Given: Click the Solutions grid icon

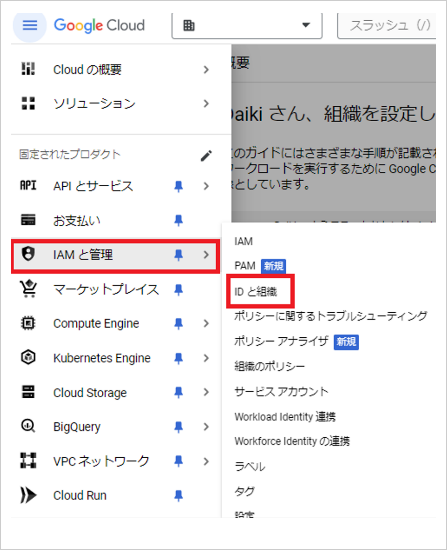Looking at the screenshot, I should click(28, 103).
